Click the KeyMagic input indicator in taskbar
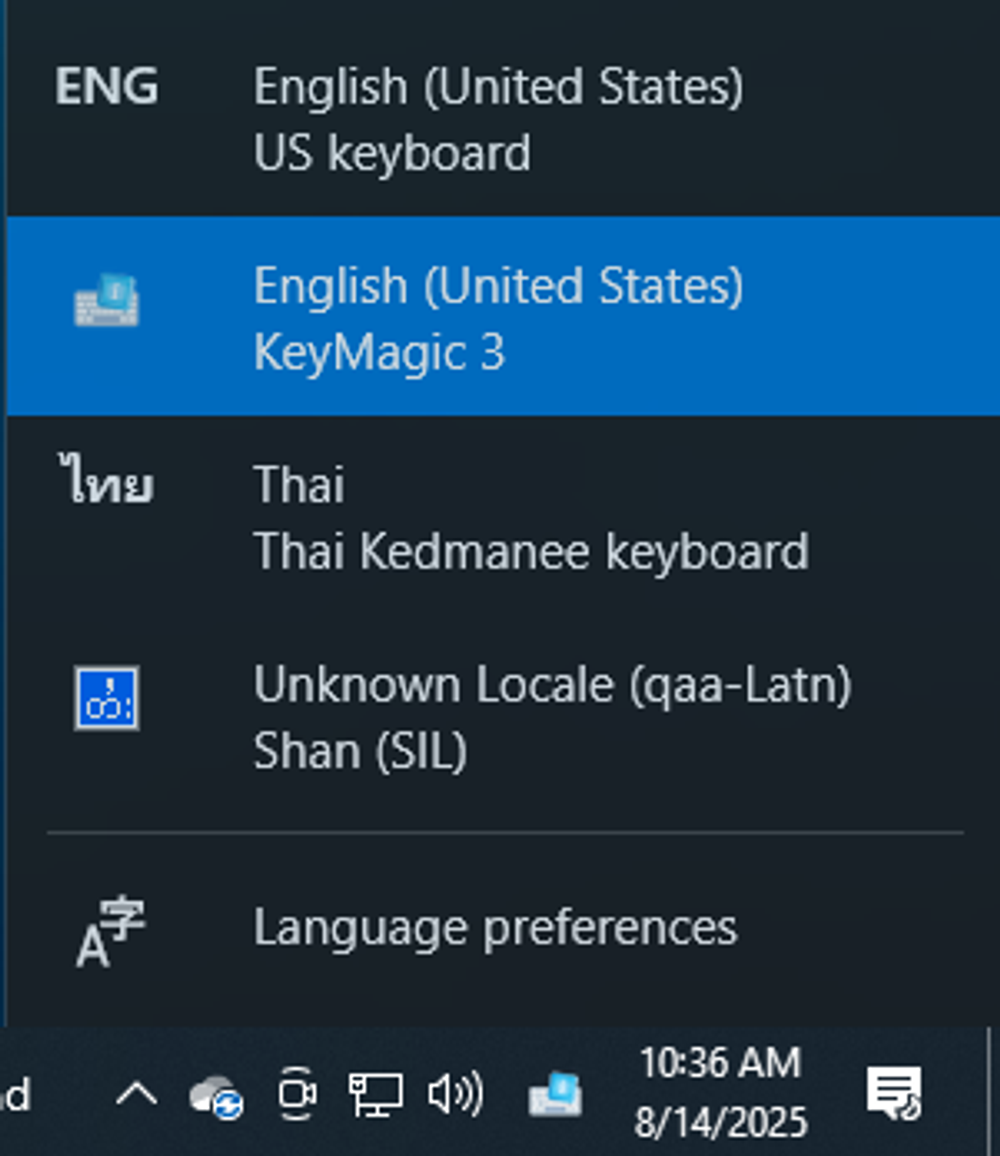 (x=555, y=1095)
